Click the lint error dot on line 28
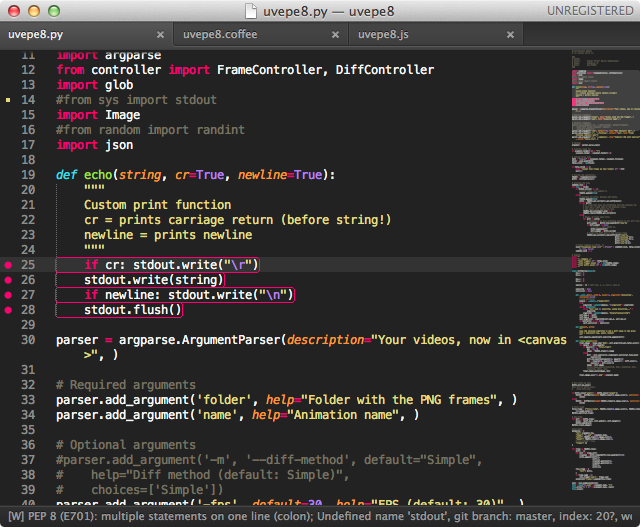 coord(8,310)
